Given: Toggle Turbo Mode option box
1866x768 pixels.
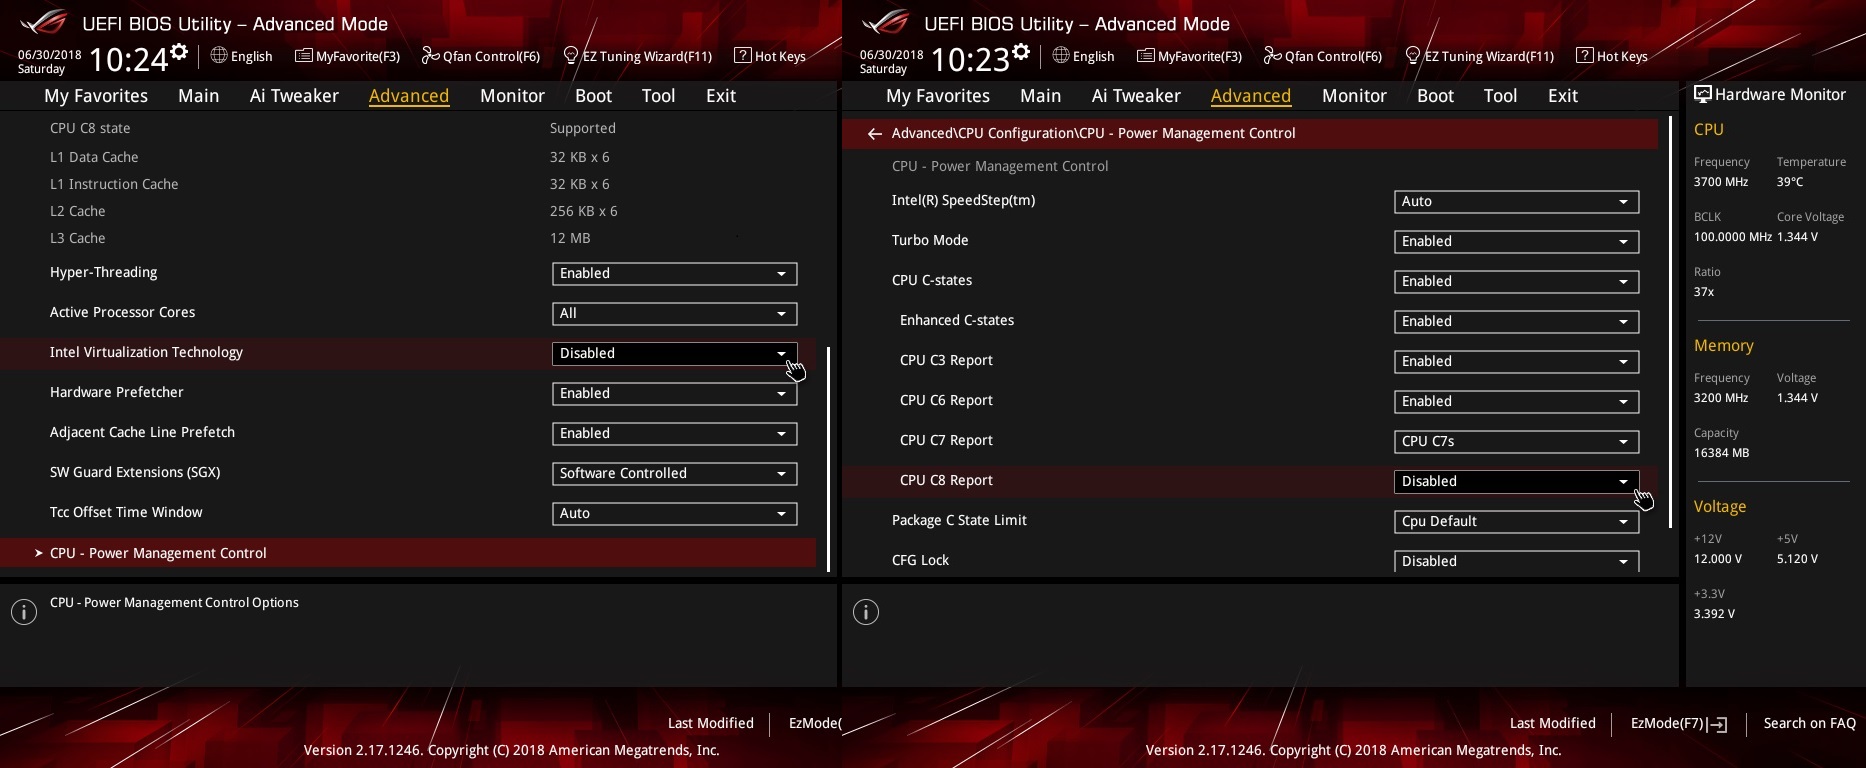Looking at the screenshot, I should tap(1516, 241).
